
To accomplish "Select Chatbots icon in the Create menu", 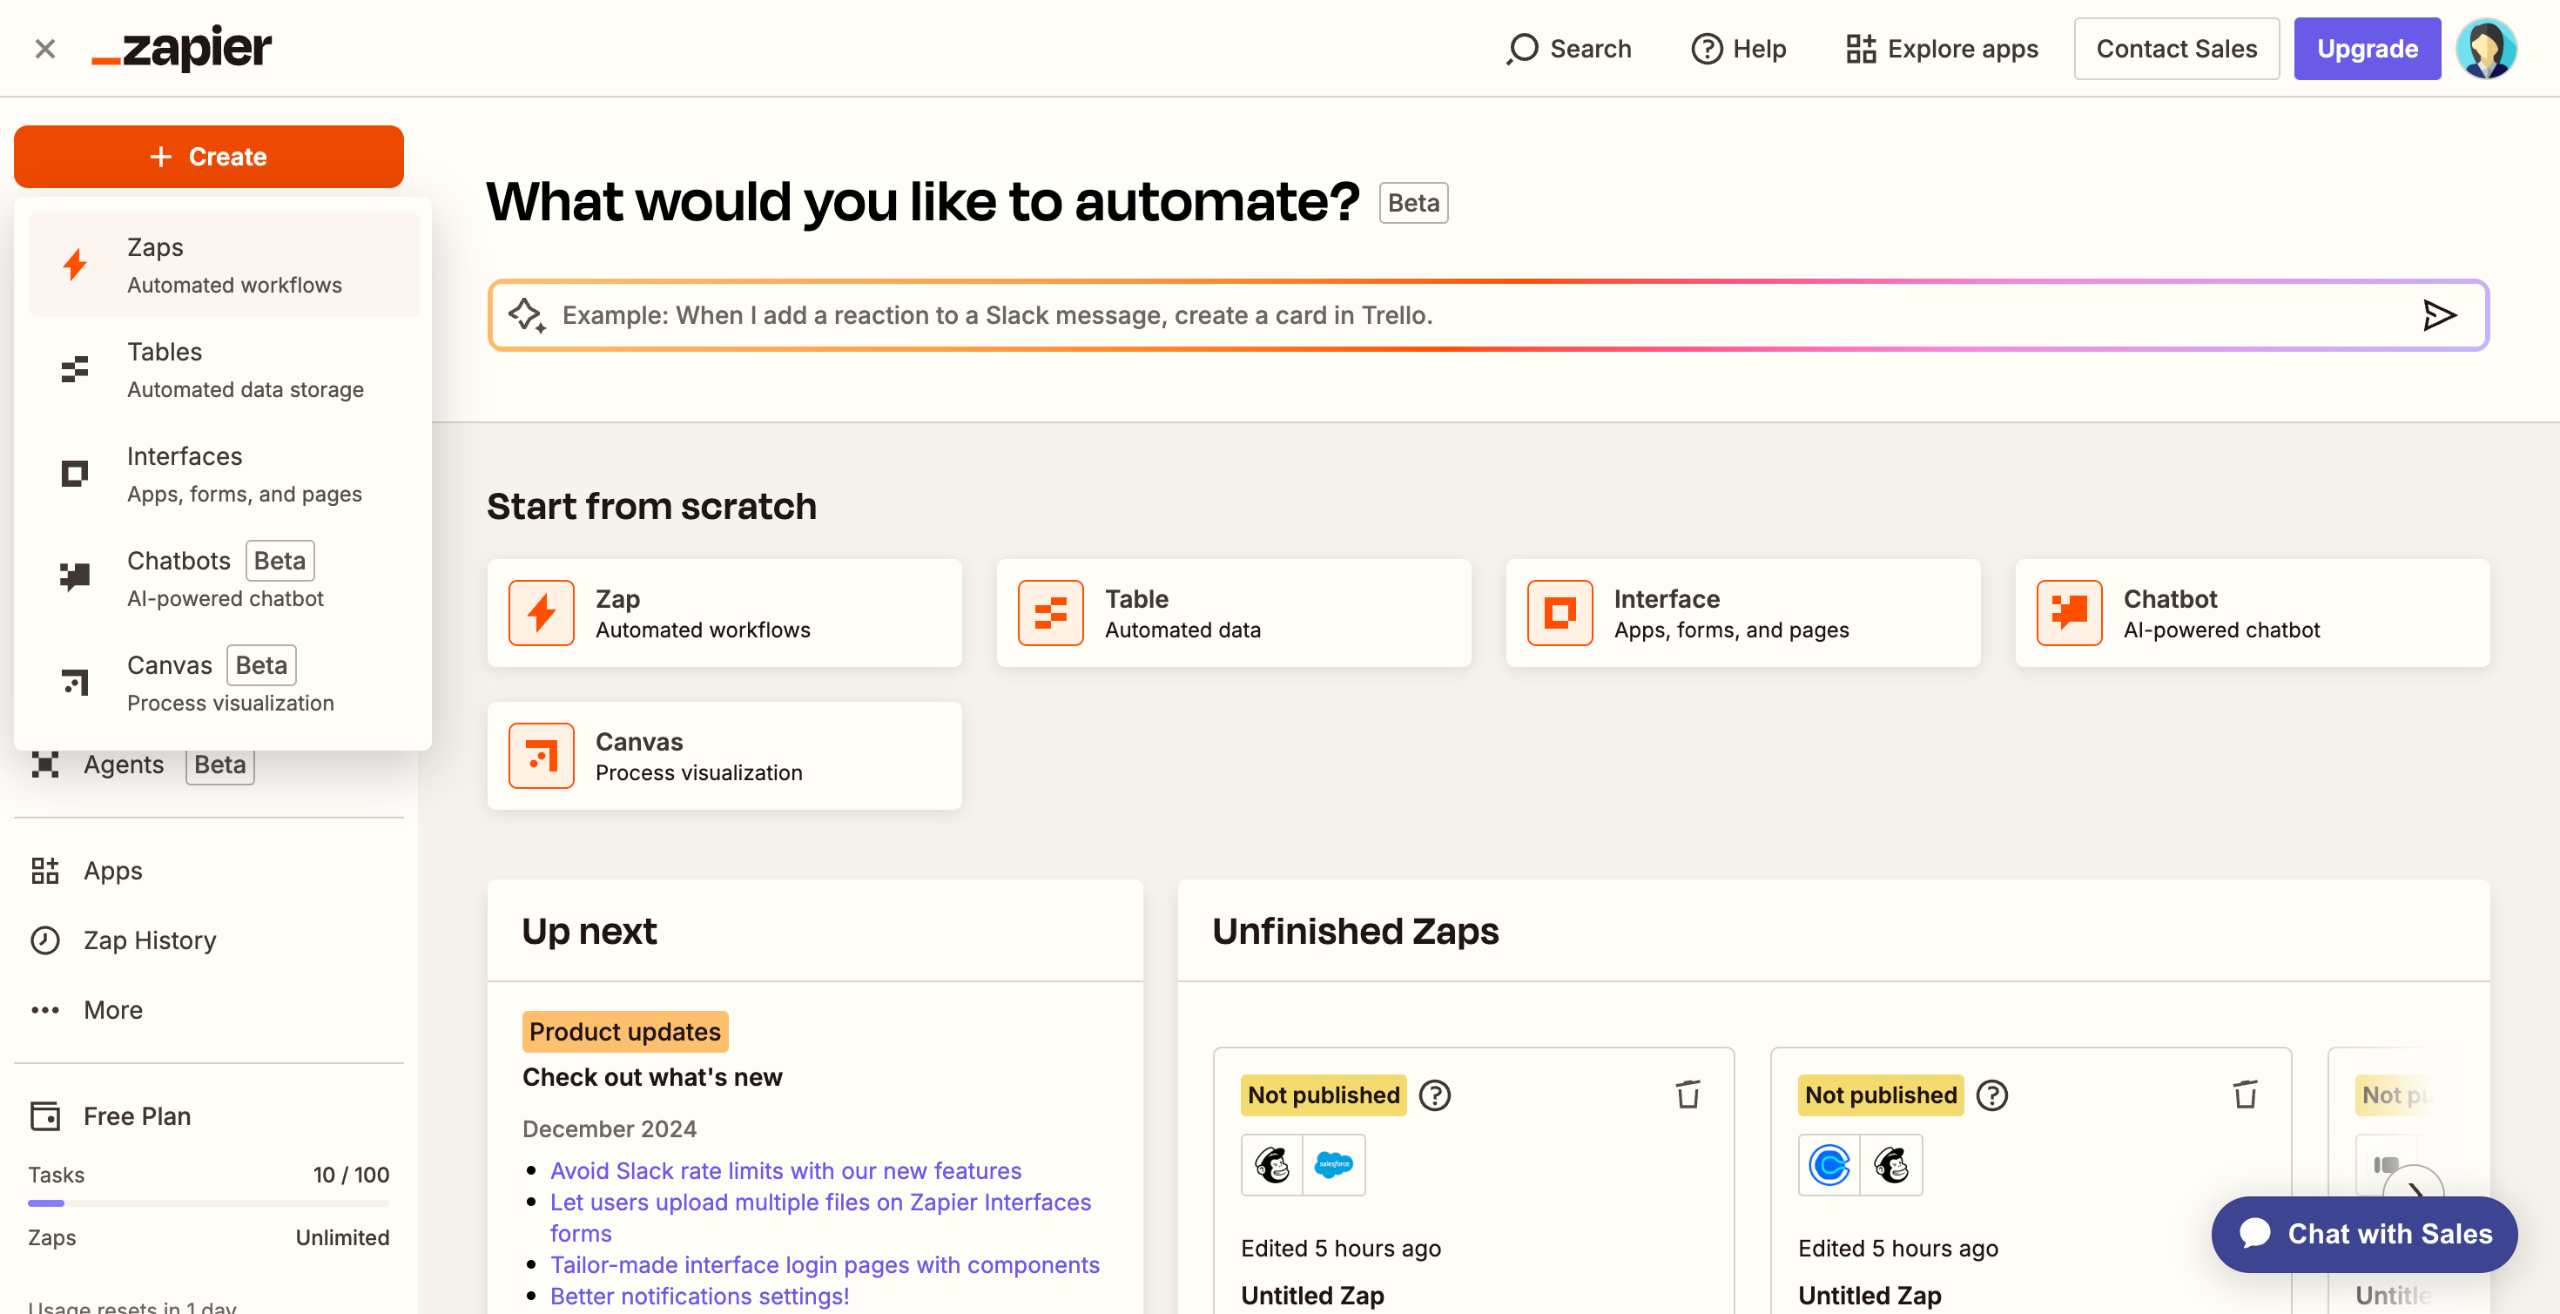I will 74,576.
